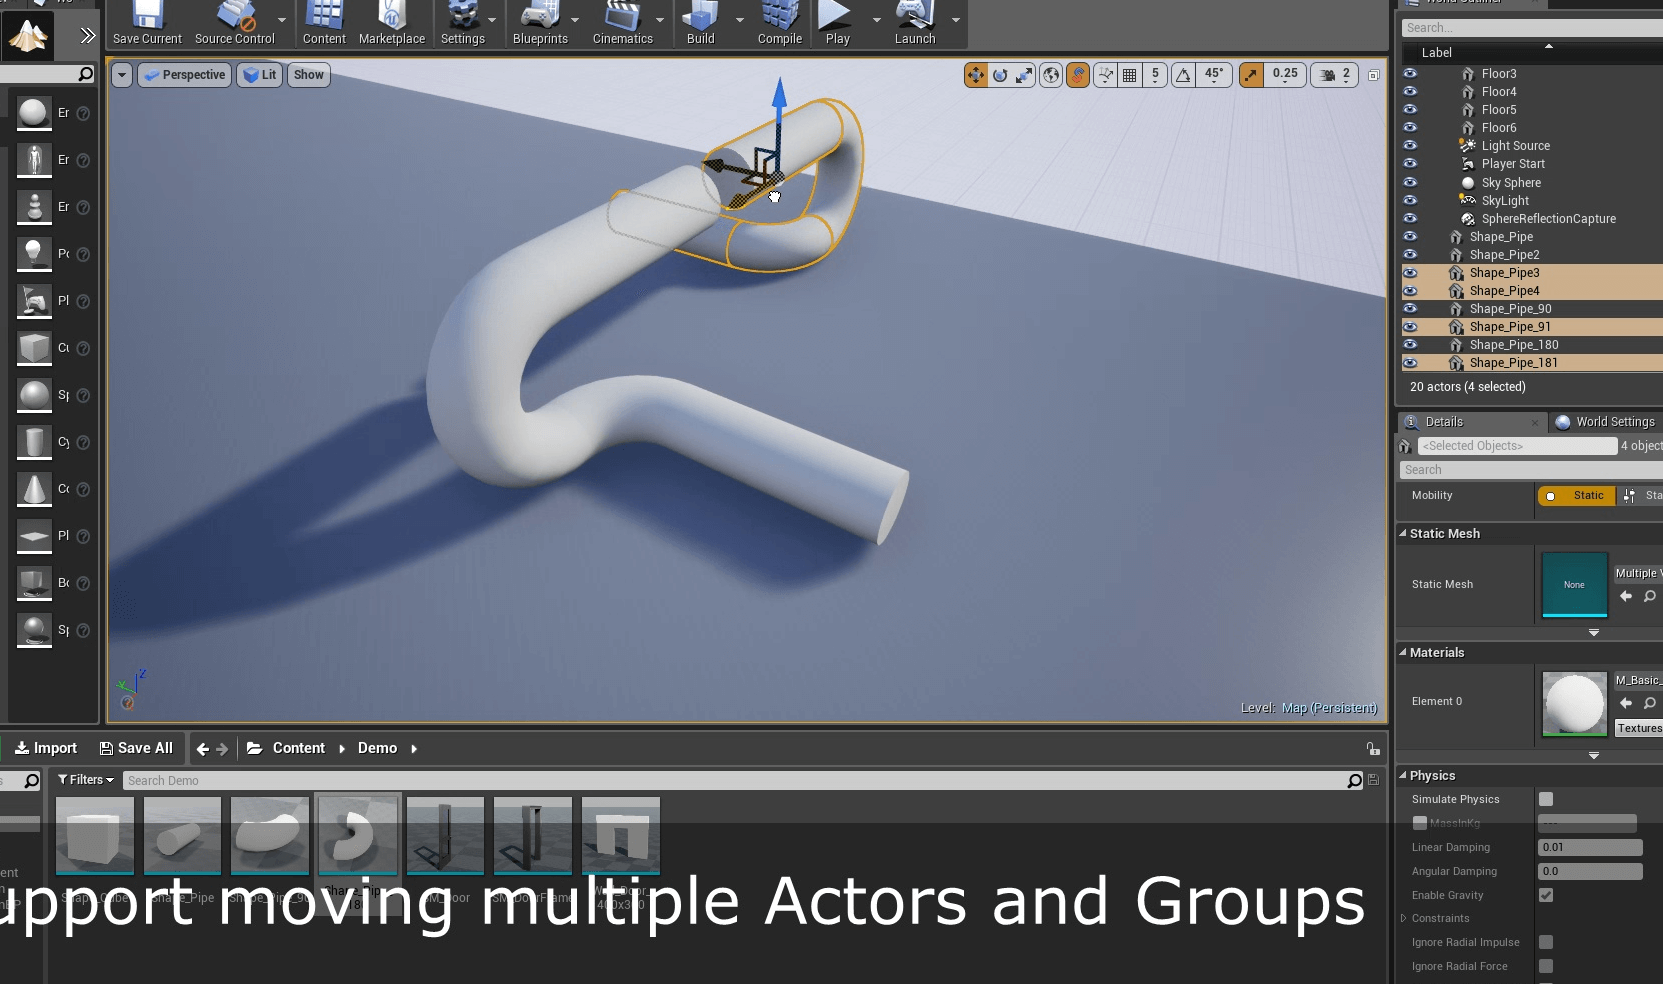
Task: Open Source Control toolbar button
Action: click(235, 24)
